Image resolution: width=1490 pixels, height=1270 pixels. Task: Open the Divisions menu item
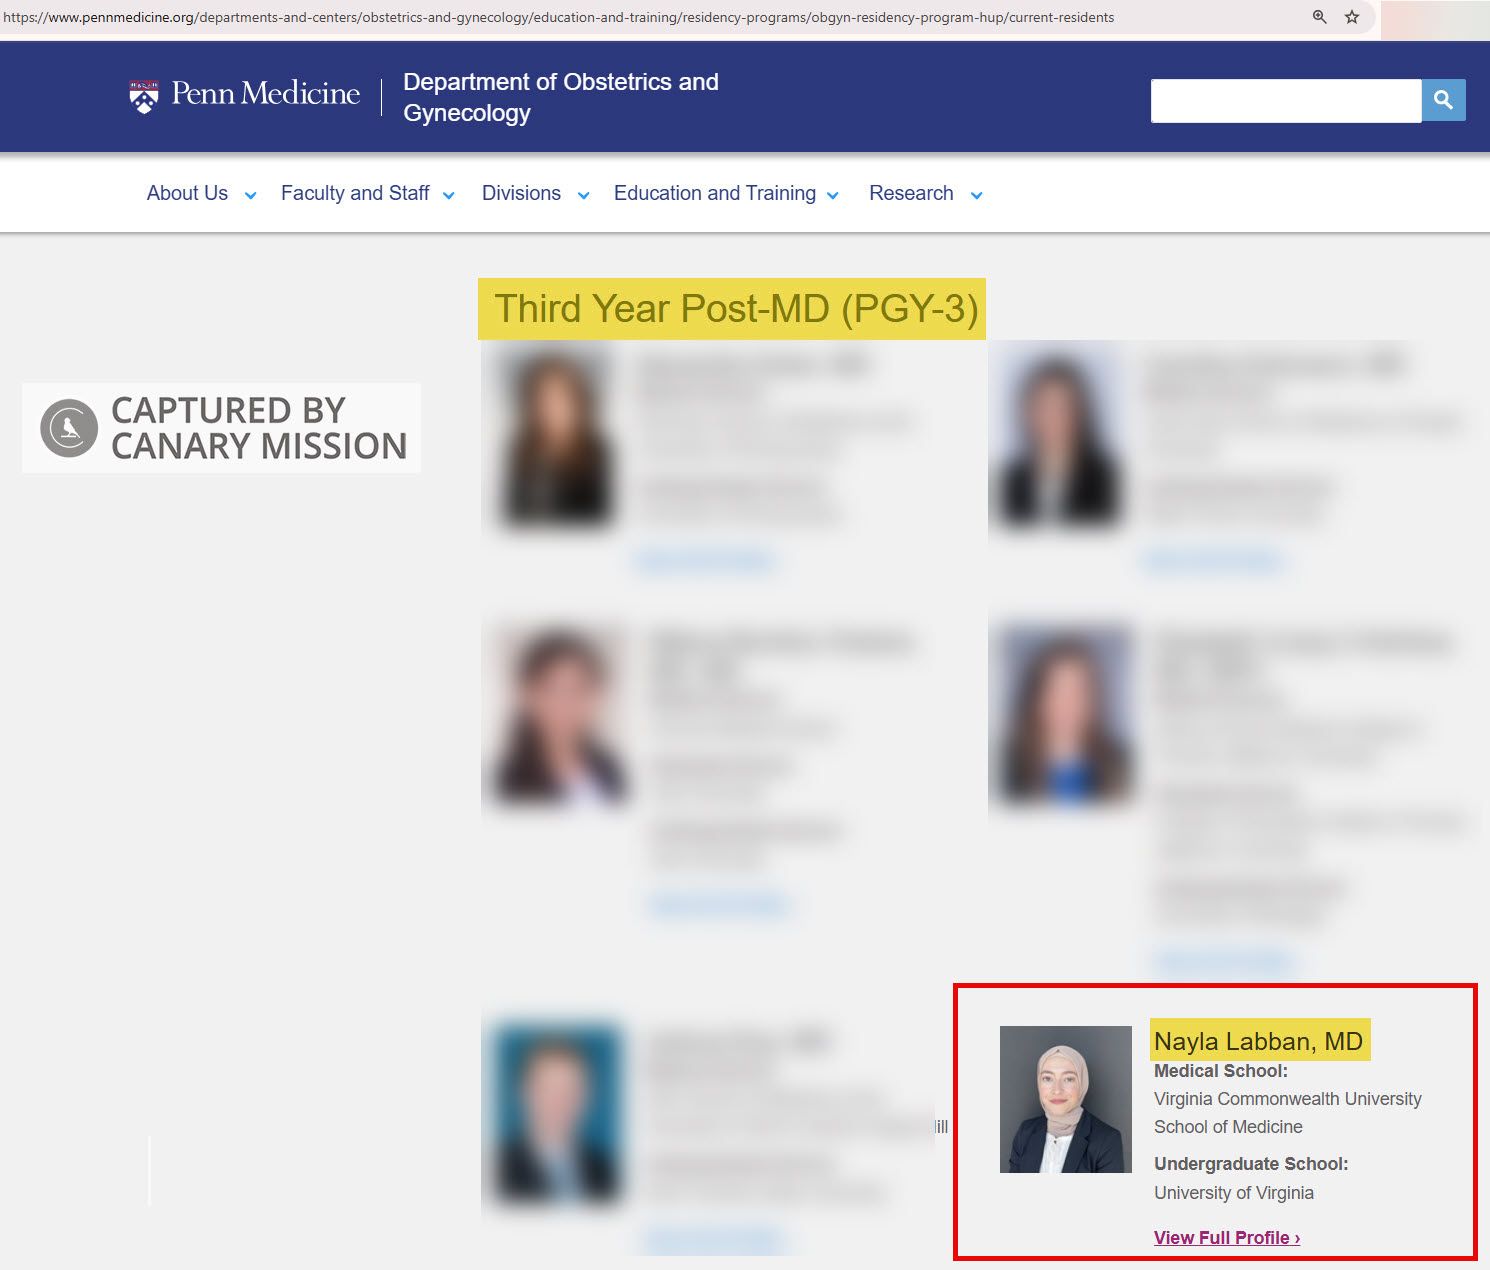point(521,194)
